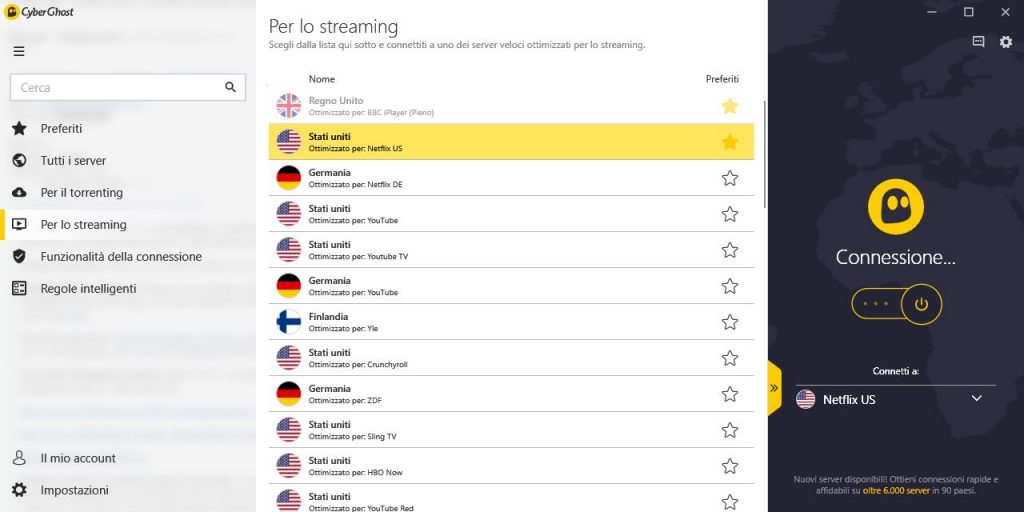
Task: Favorite the Netflix DE server
Action: click(730, 178)
